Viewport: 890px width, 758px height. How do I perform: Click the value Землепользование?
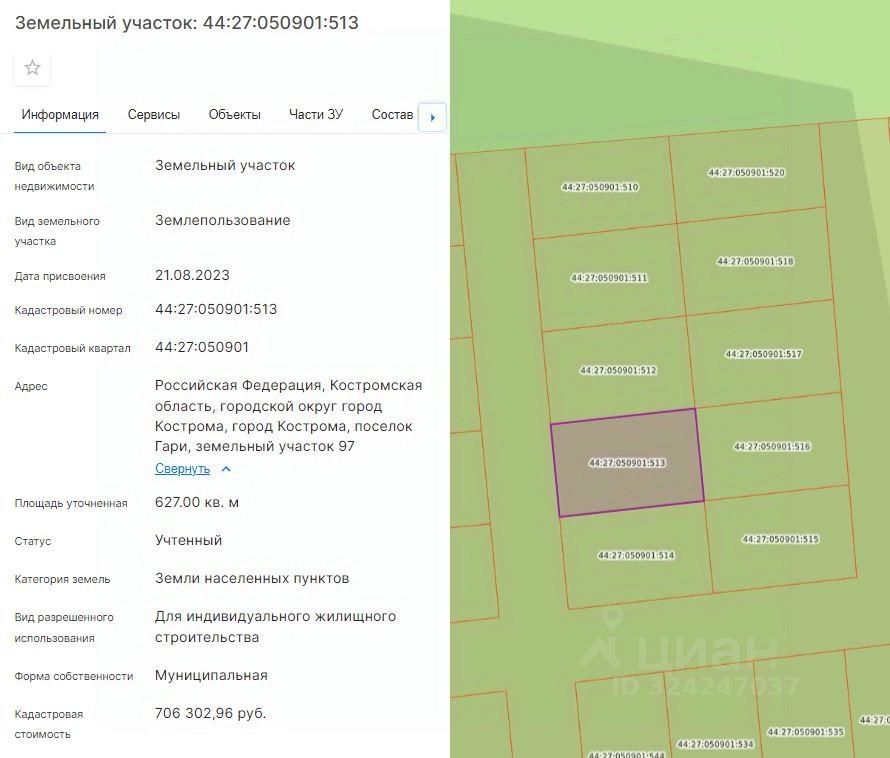[x=222, y=220]
